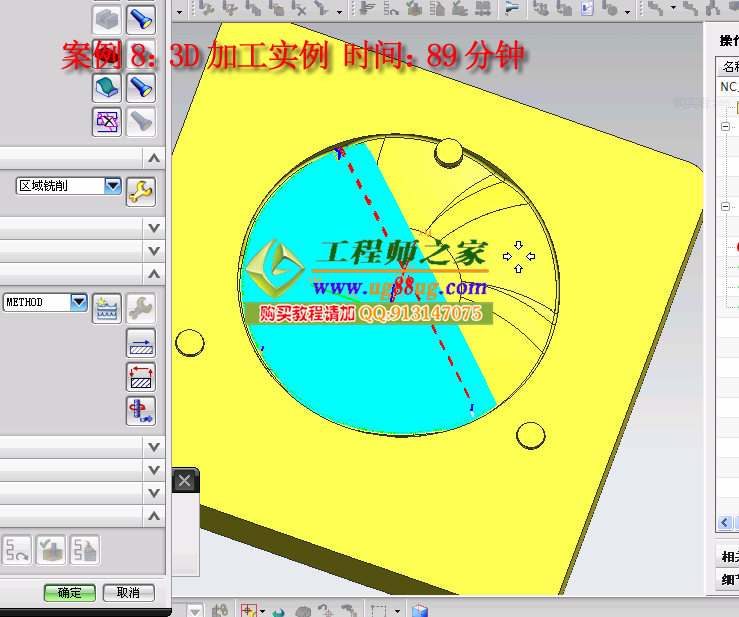Screen dimensions: 739x617
Task: Click the list tool path icon
Action: point(85,549)
